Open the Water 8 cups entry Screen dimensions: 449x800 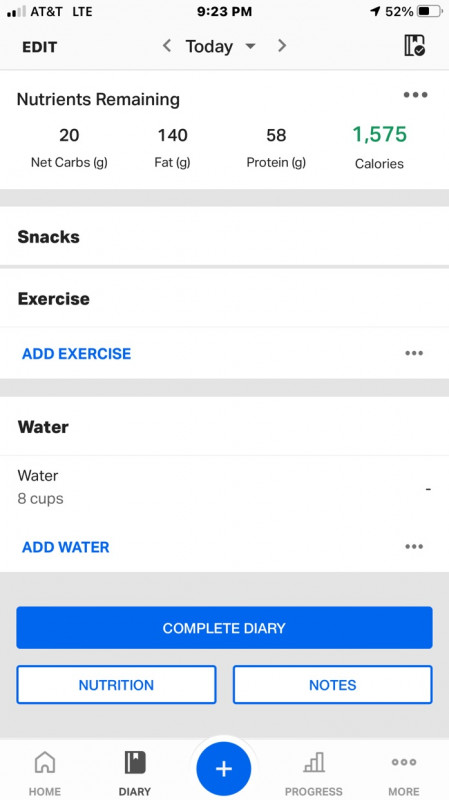pos(224,487)
